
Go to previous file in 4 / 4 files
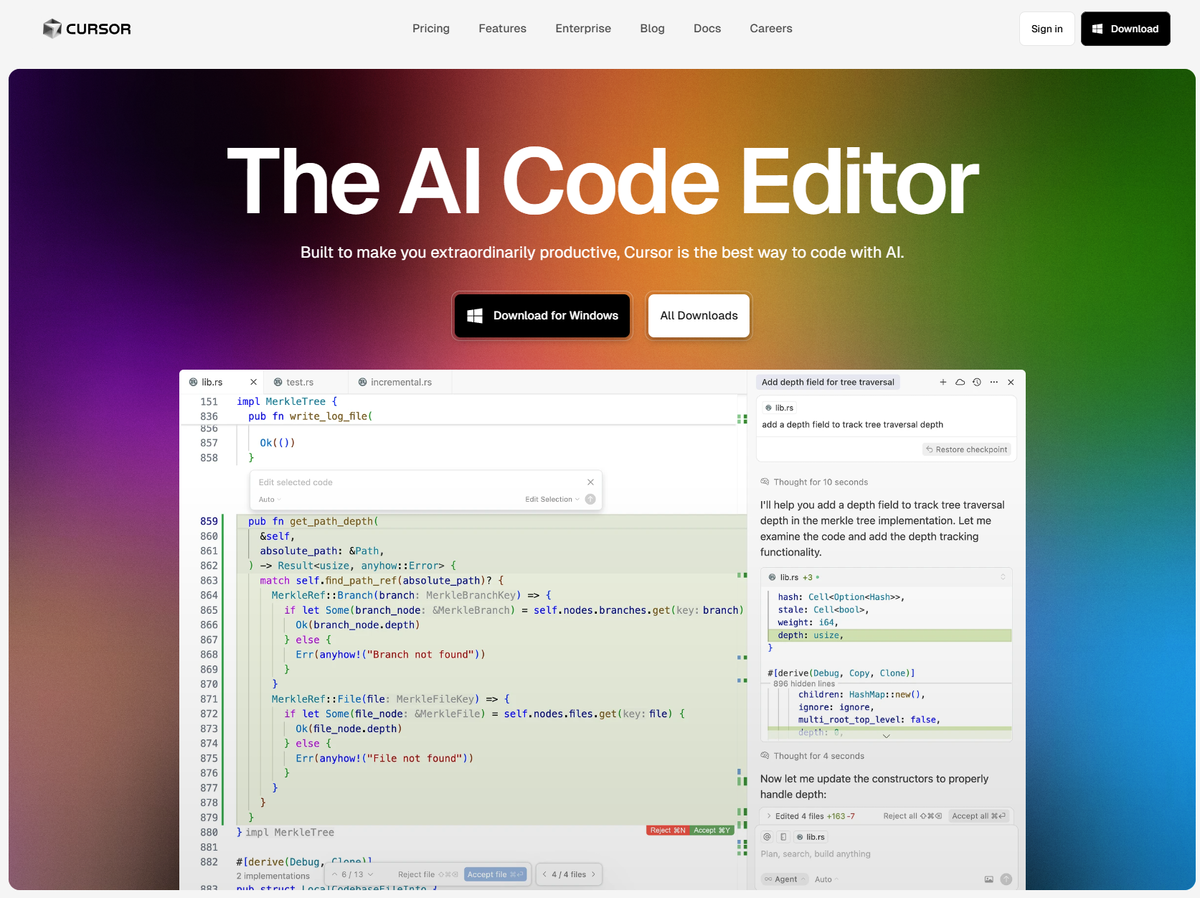click(545, 874)
